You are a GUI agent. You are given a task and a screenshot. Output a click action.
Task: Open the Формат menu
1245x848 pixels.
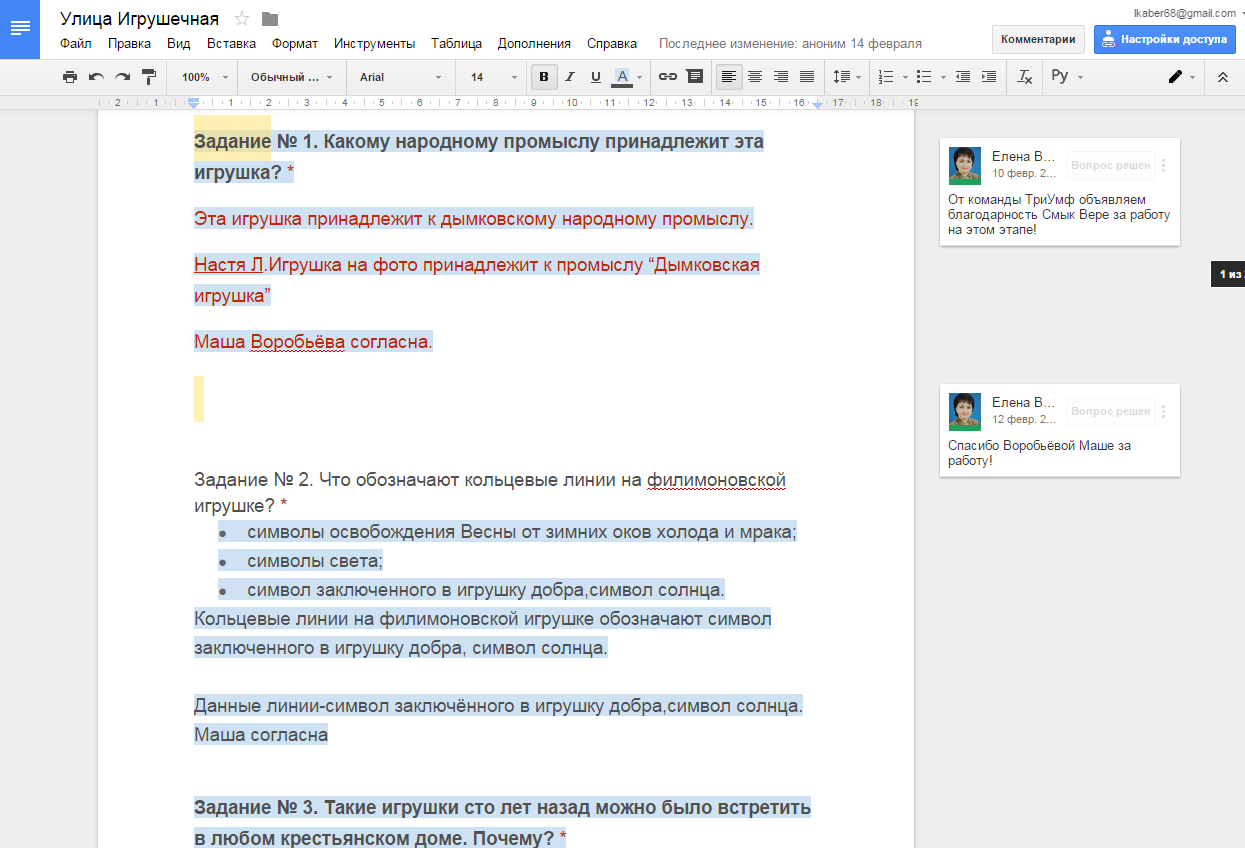[295, 44]
